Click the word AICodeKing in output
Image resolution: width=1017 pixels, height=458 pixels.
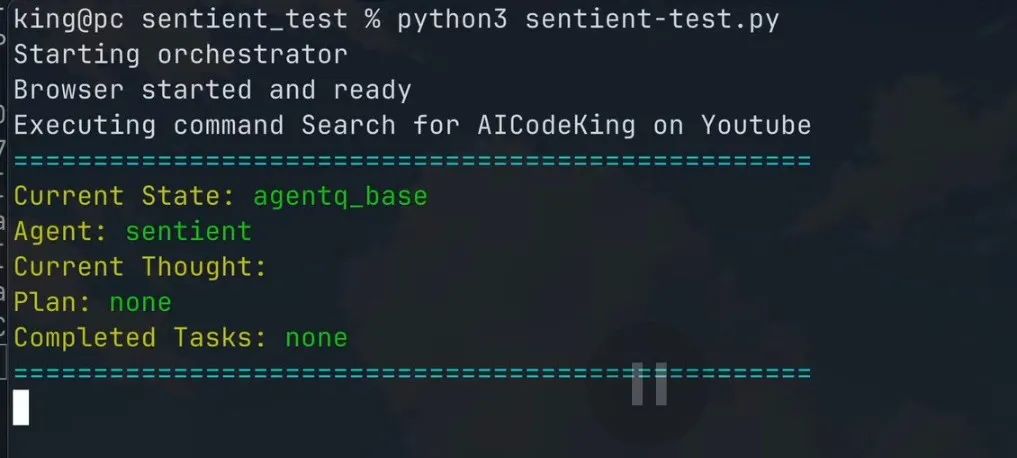pos(556,125)
